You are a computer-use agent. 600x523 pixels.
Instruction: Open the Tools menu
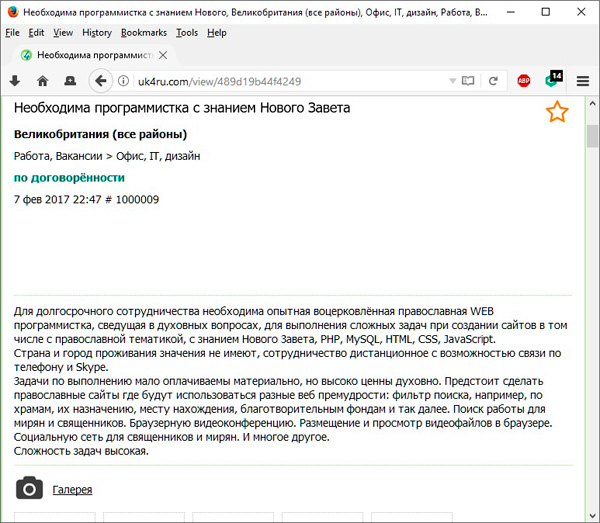coord(187,32)
